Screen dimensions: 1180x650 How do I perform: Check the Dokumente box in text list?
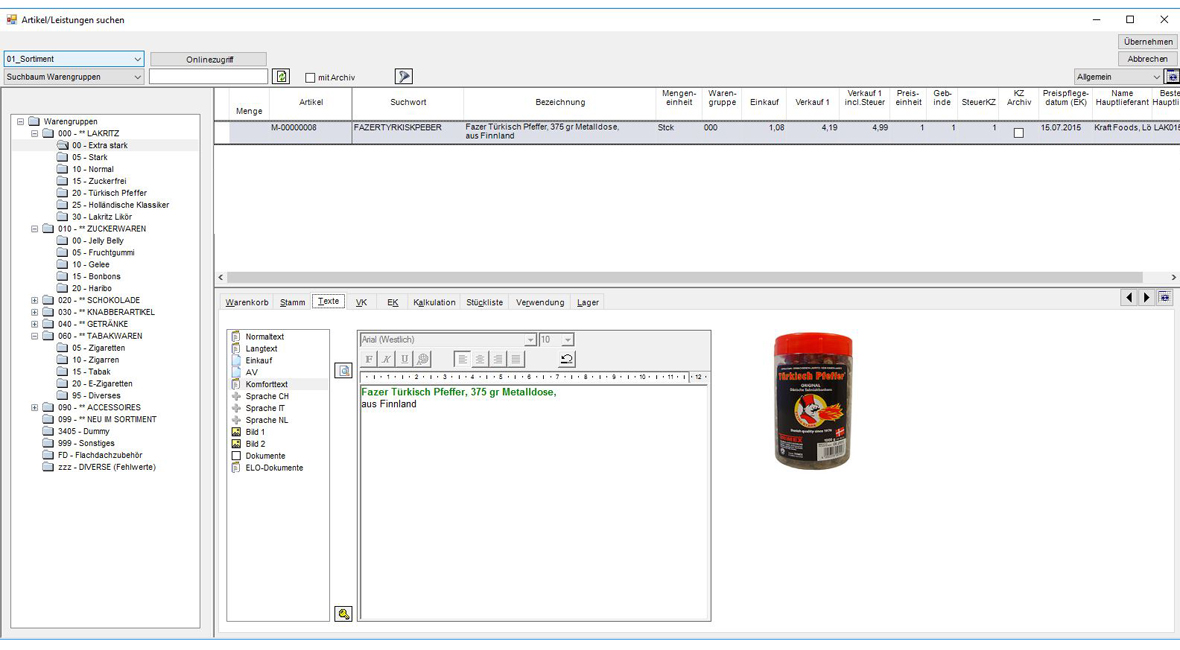tap(236, 456)
